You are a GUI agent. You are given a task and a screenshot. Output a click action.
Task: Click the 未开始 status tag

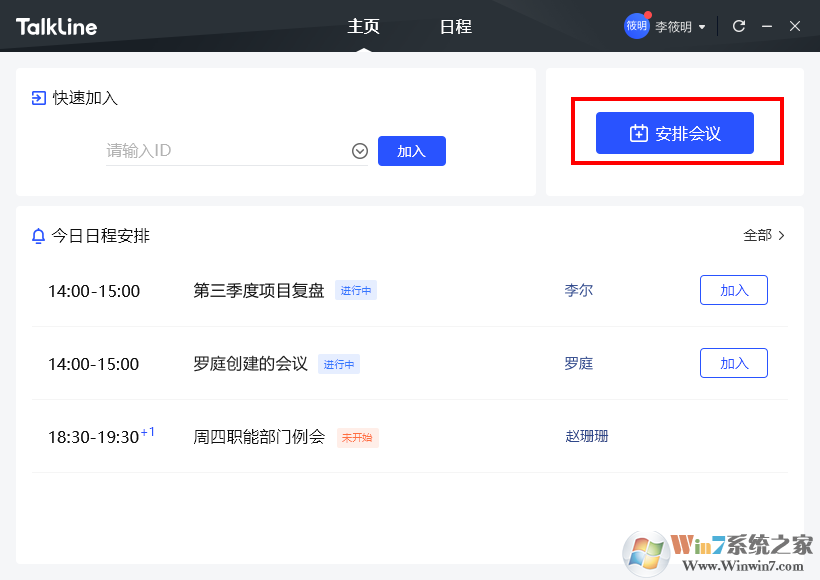coord(358,437)
